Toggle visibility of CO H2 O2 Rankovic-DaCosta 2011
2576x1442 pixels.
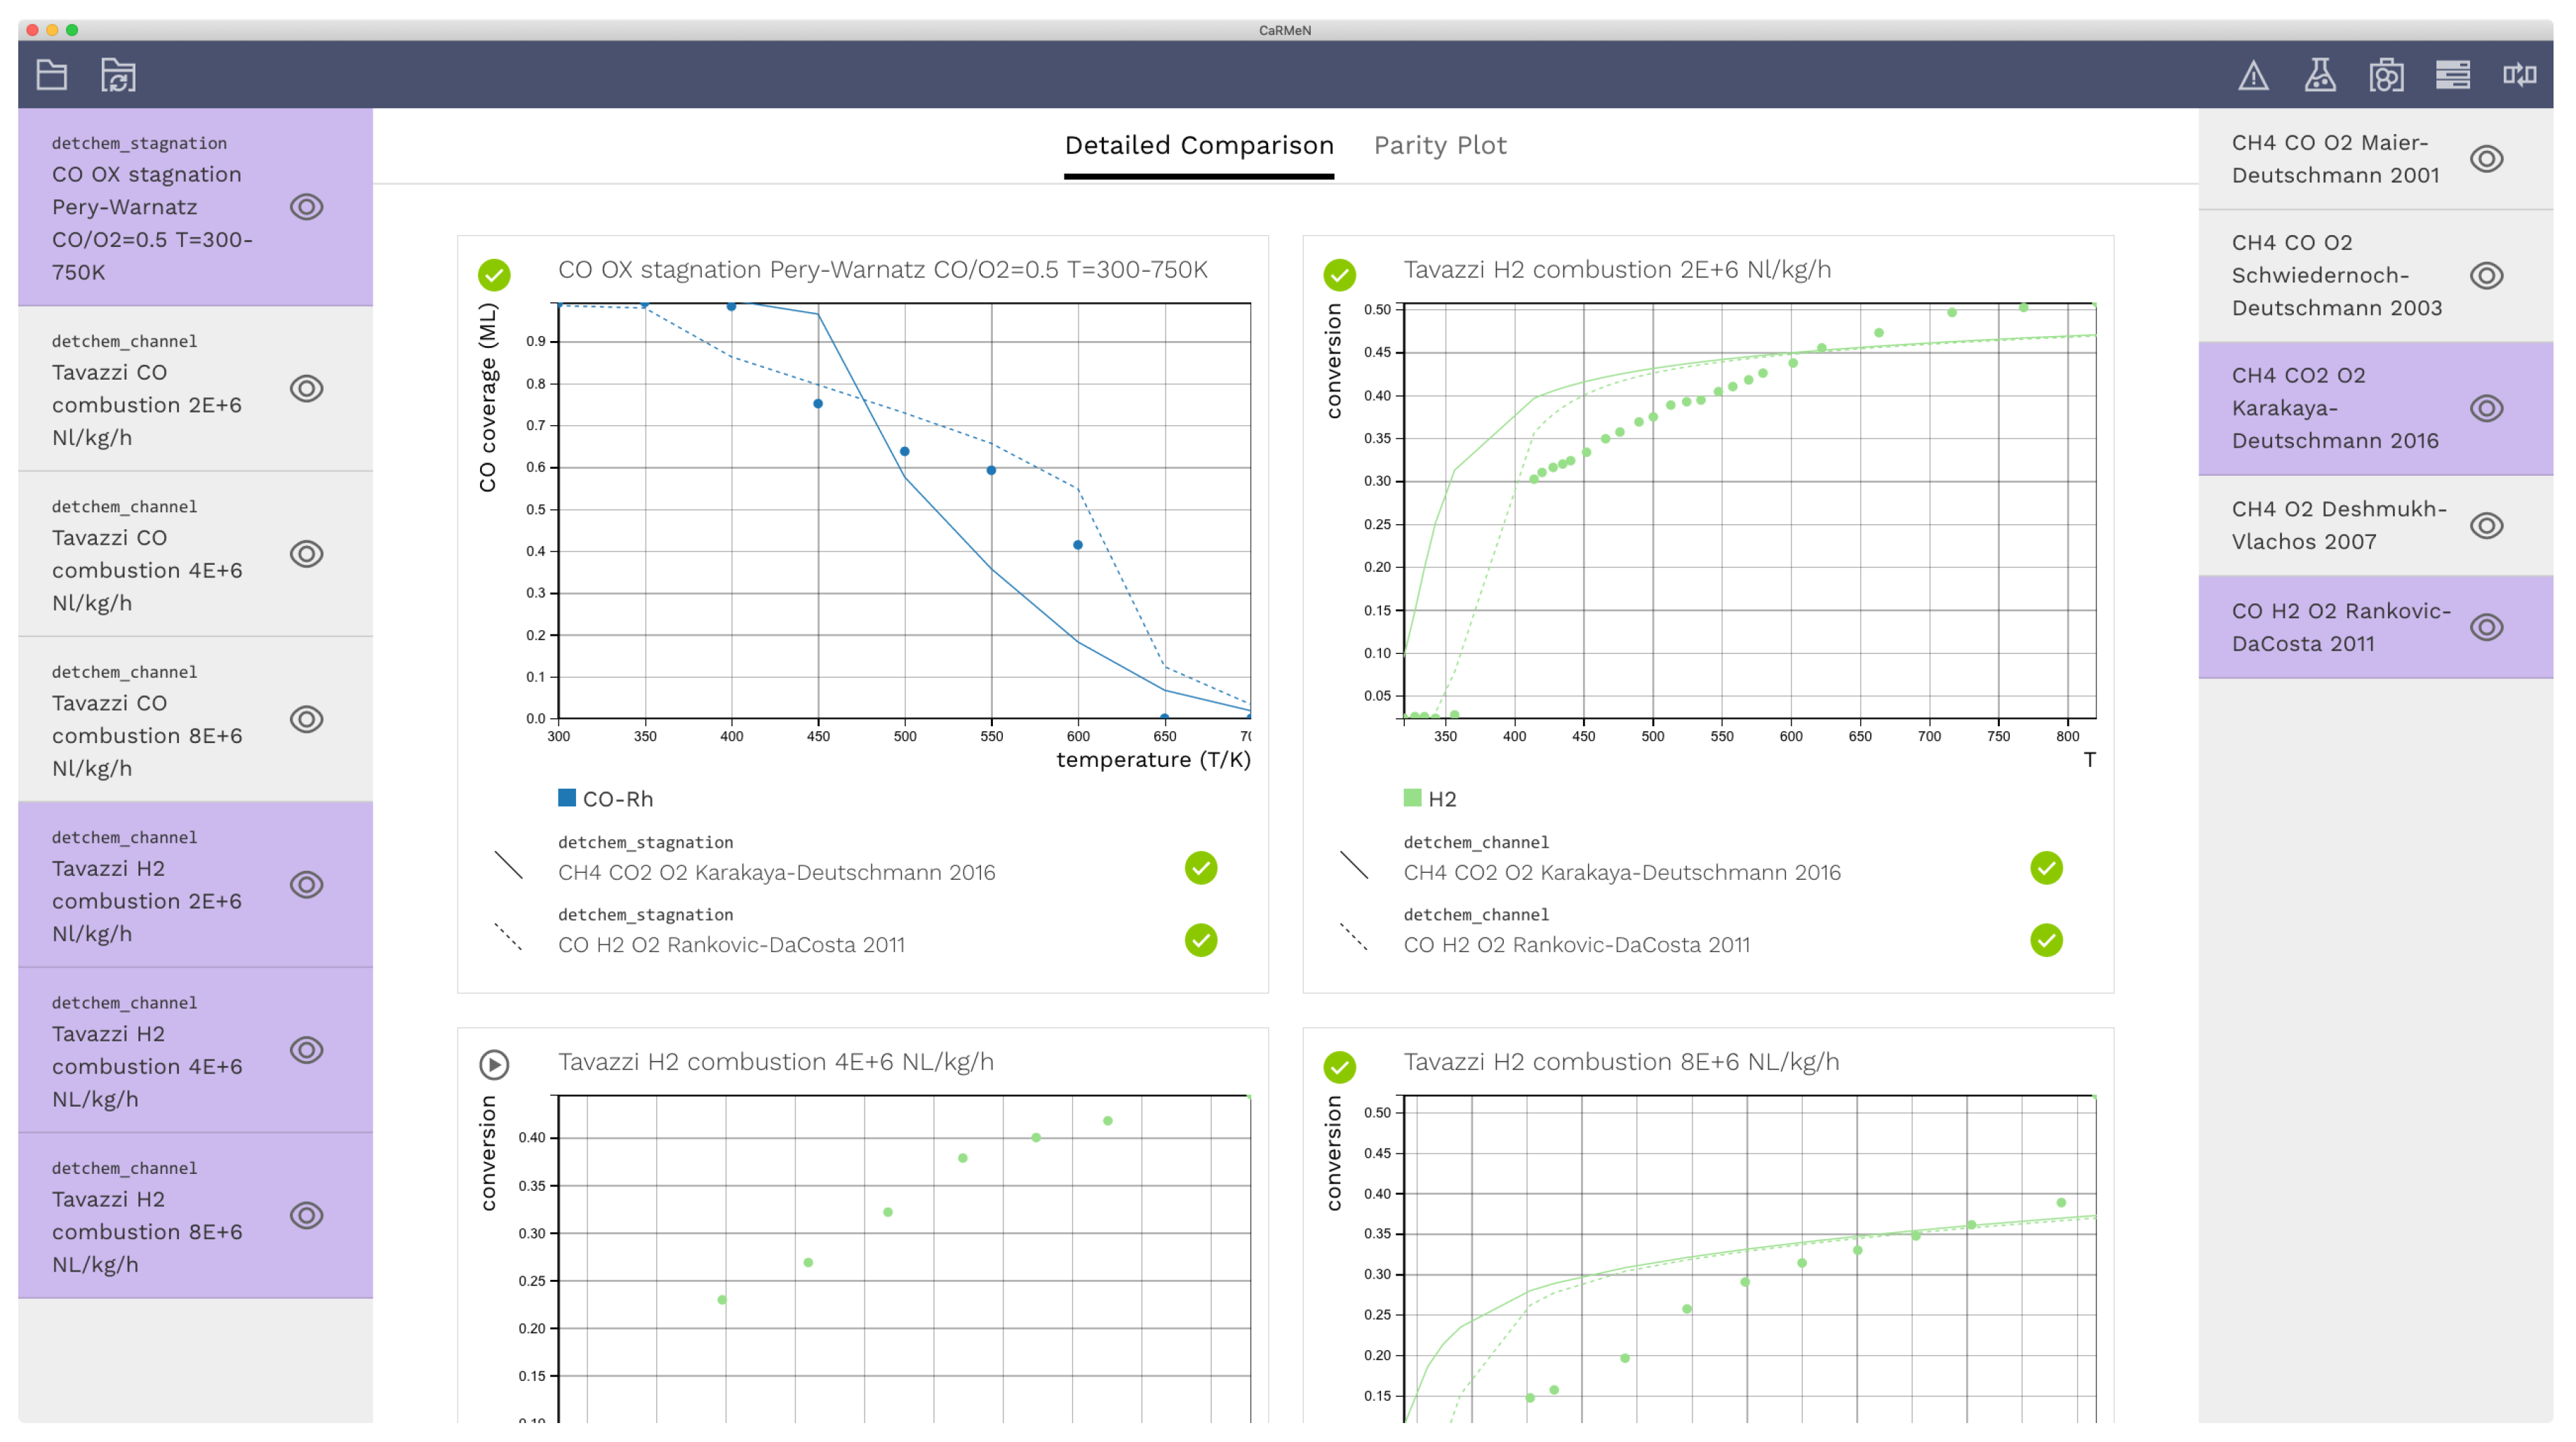2488,626
